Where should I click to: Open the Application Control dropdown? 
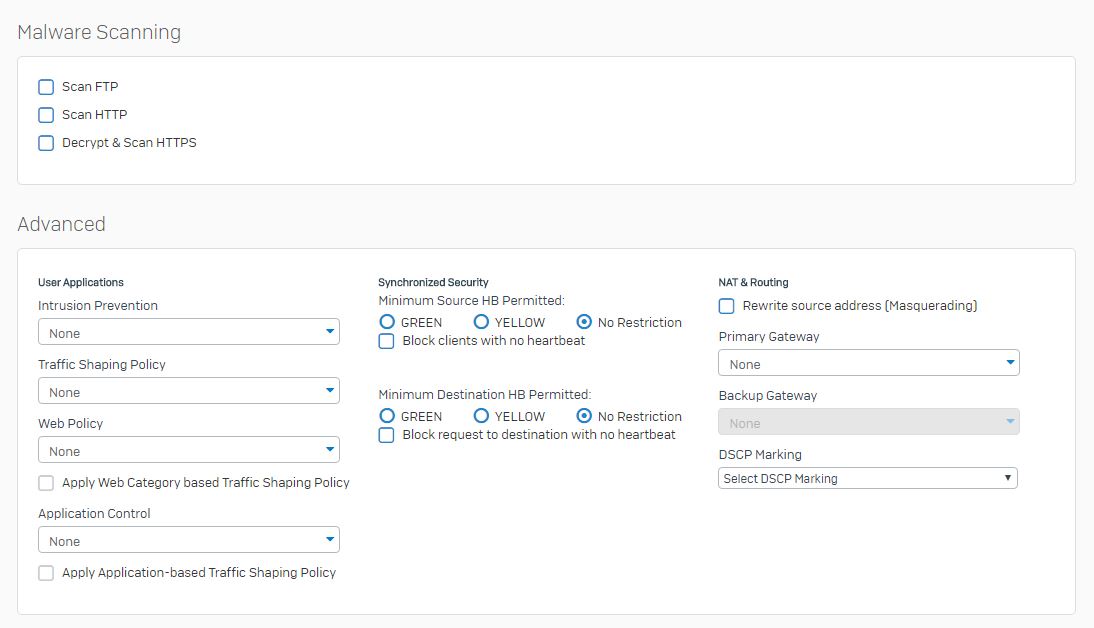tap(188, 540)
